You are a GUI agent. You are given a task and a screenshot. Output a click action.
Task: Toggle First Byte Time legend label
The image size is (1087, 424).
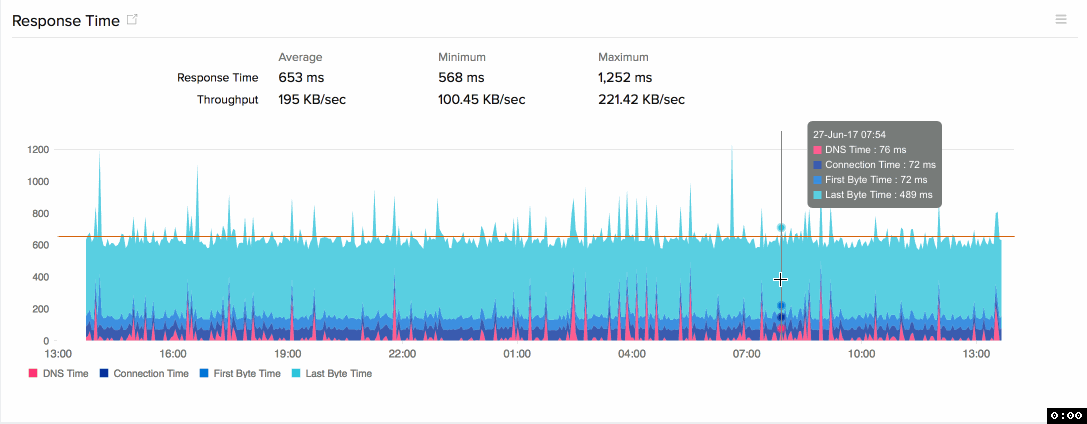pyautogui.click(x=246, y=373)
